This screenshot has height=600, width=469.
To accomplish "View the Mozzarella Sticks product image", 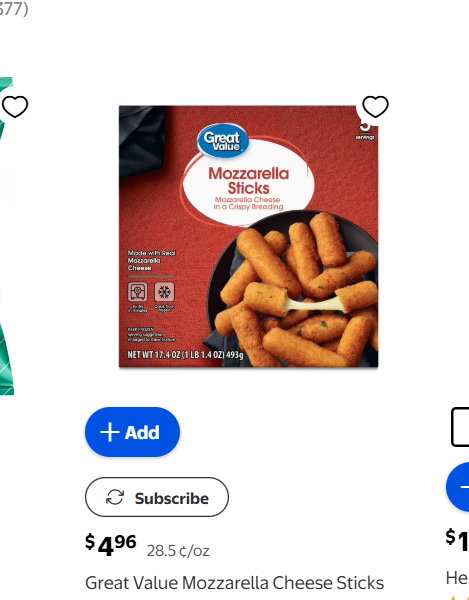I will [x=249, y=236].
